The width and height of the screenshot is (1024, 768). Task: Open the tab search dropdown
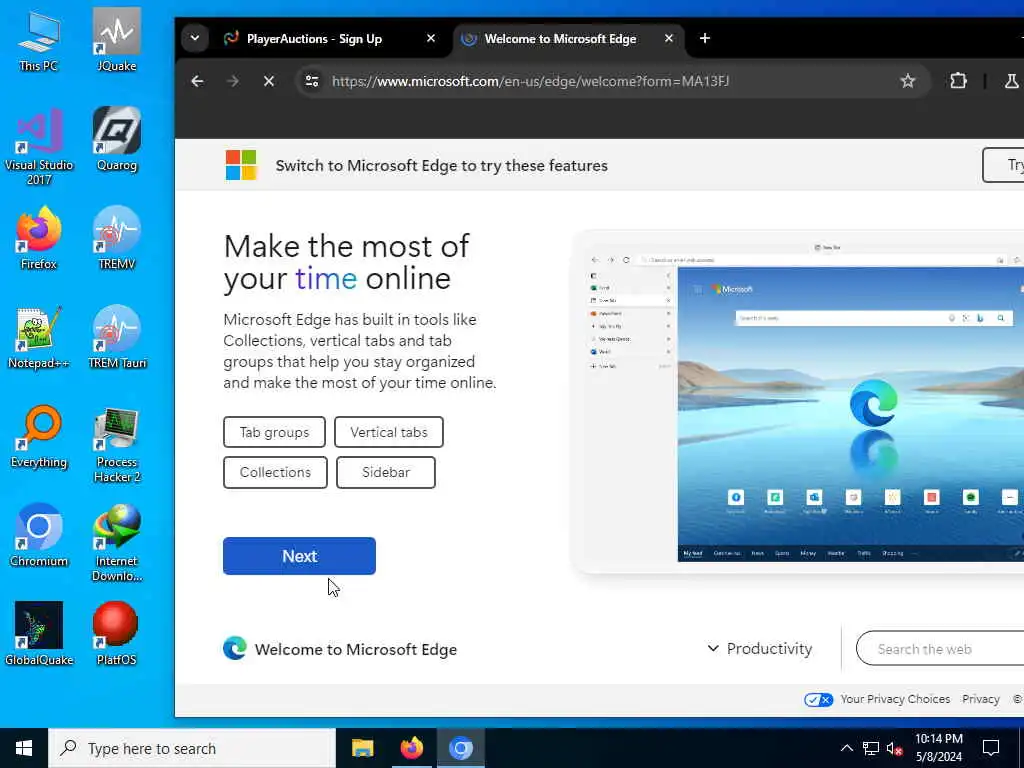click(x=195, y=38)
